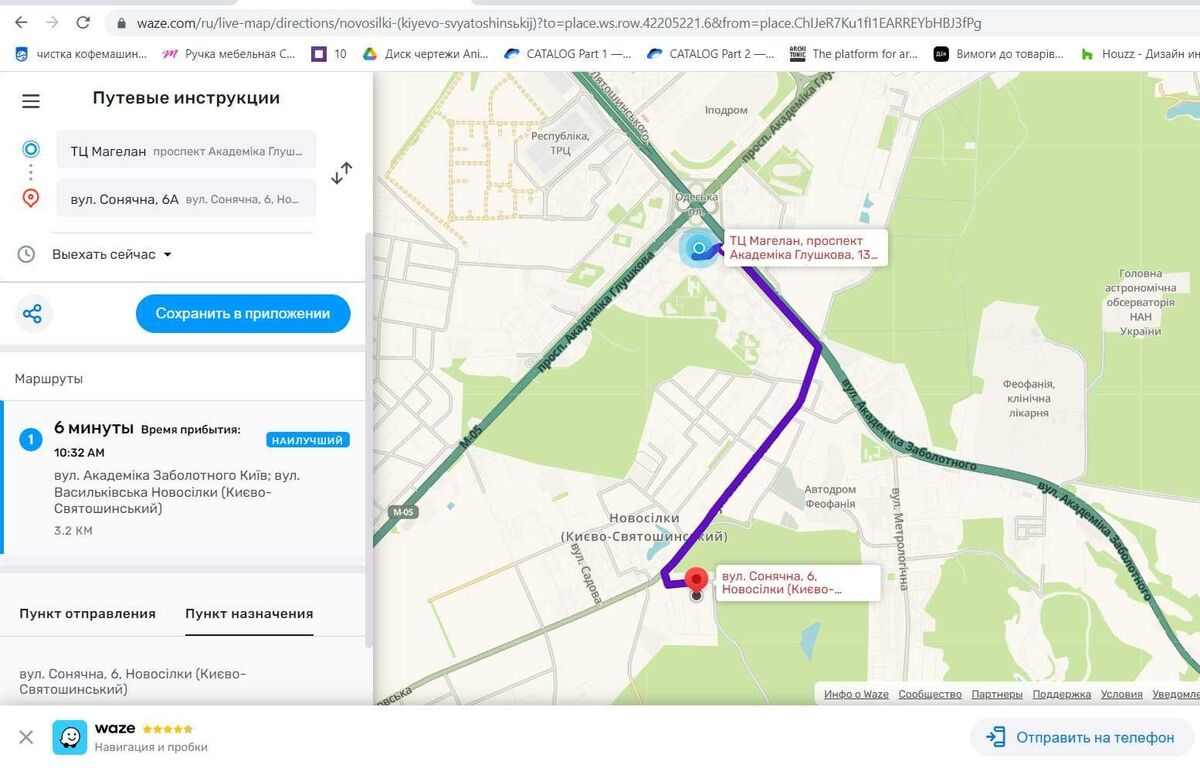
Task: Open the Поддержка link in the map footer
Action: coord(1061,694)
